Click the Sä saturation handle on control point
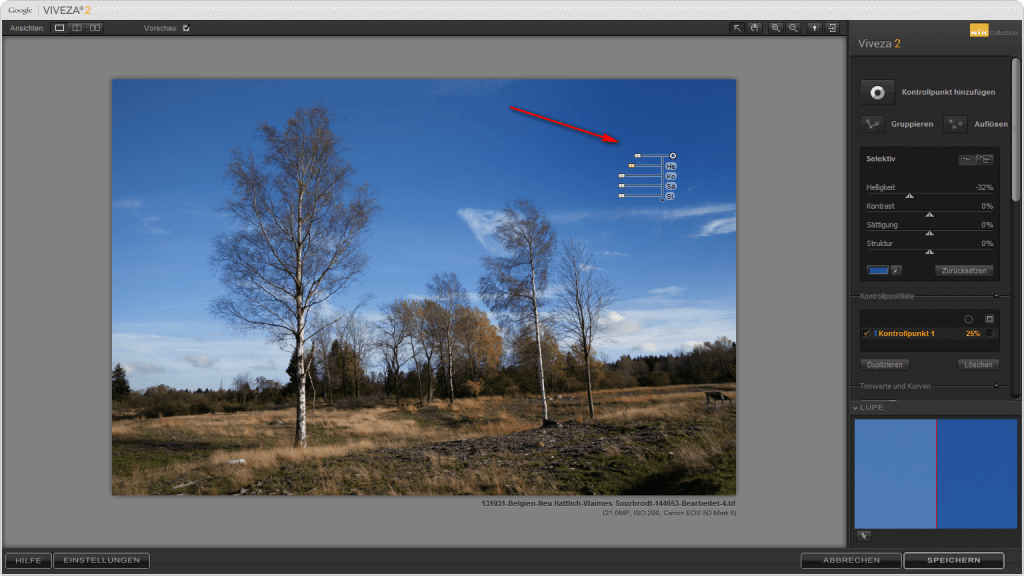1024x576 pixels. coord(622,185)
